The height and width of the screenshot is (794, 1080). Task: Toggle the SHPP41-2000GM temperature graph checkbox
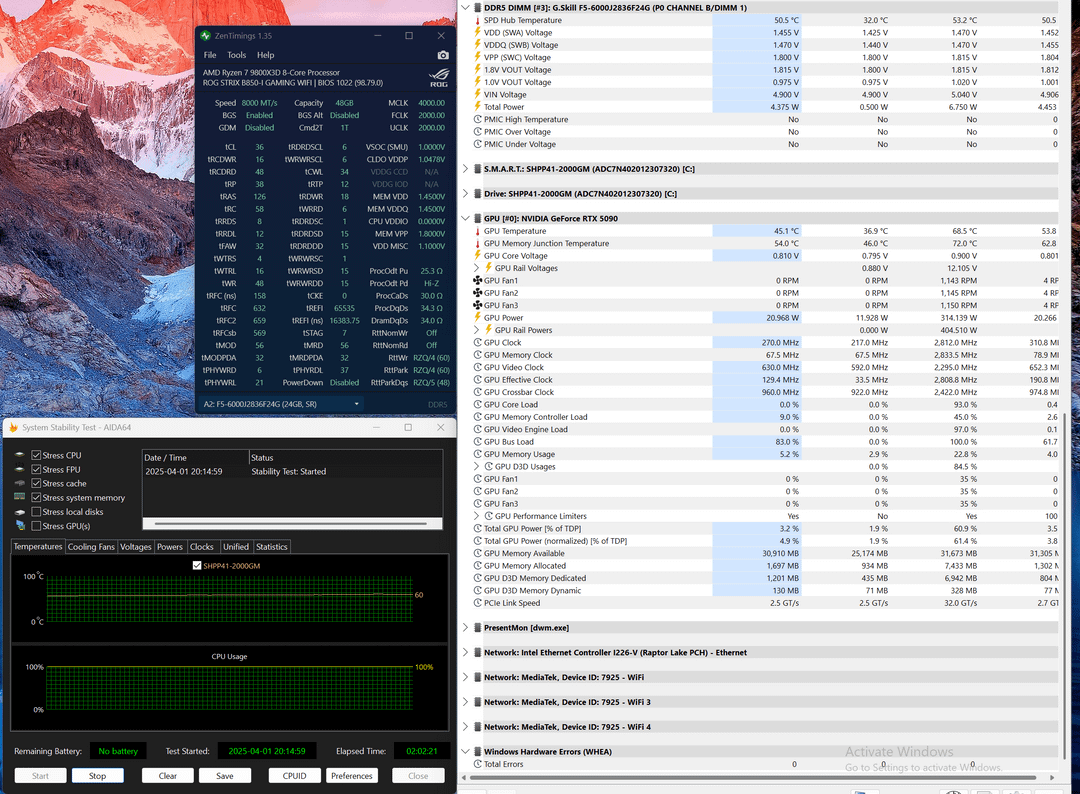coord(197,565)
